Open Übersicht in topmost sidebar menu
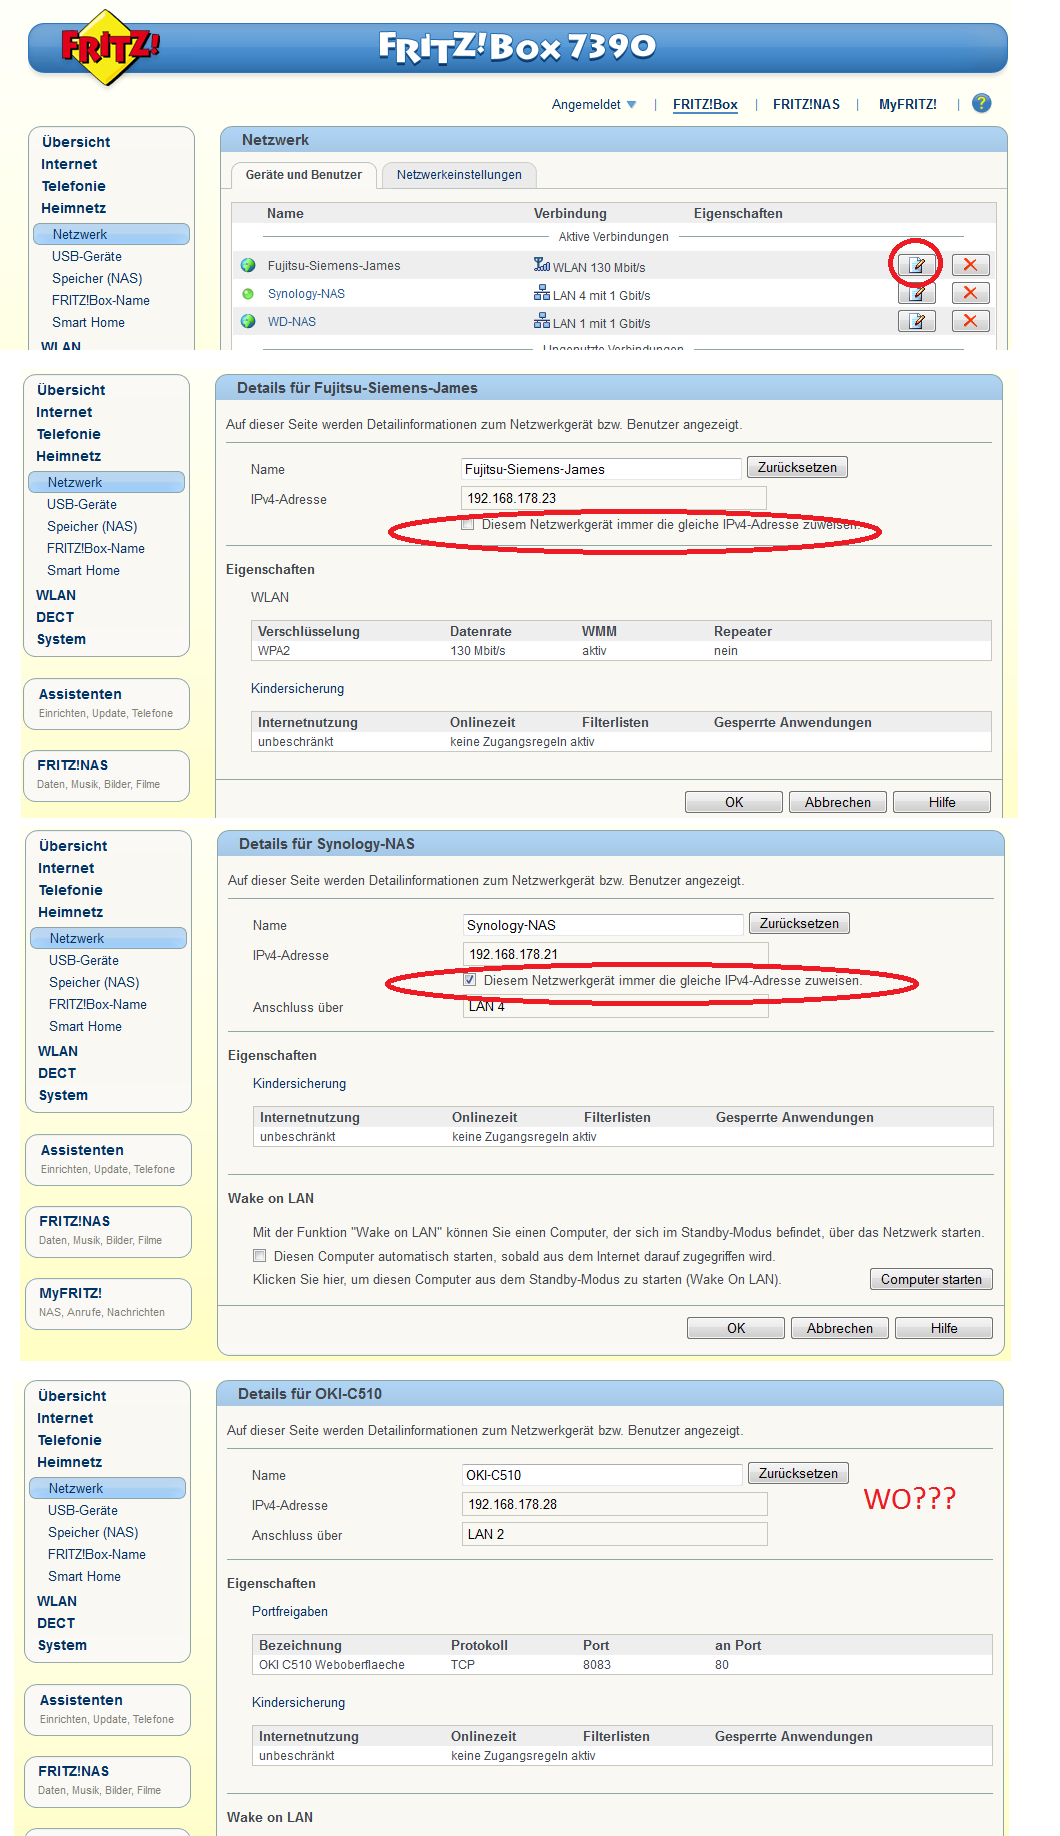 pos(76,142)
